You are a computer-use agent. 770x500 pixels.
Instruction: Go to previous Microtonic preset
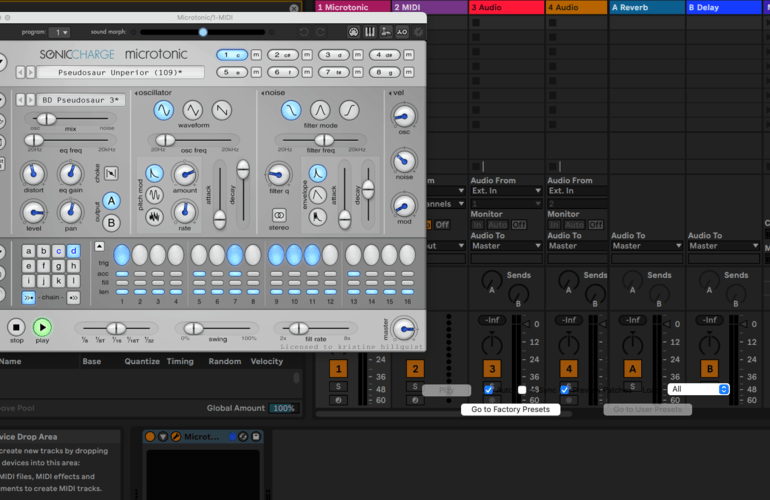(20, 72)
